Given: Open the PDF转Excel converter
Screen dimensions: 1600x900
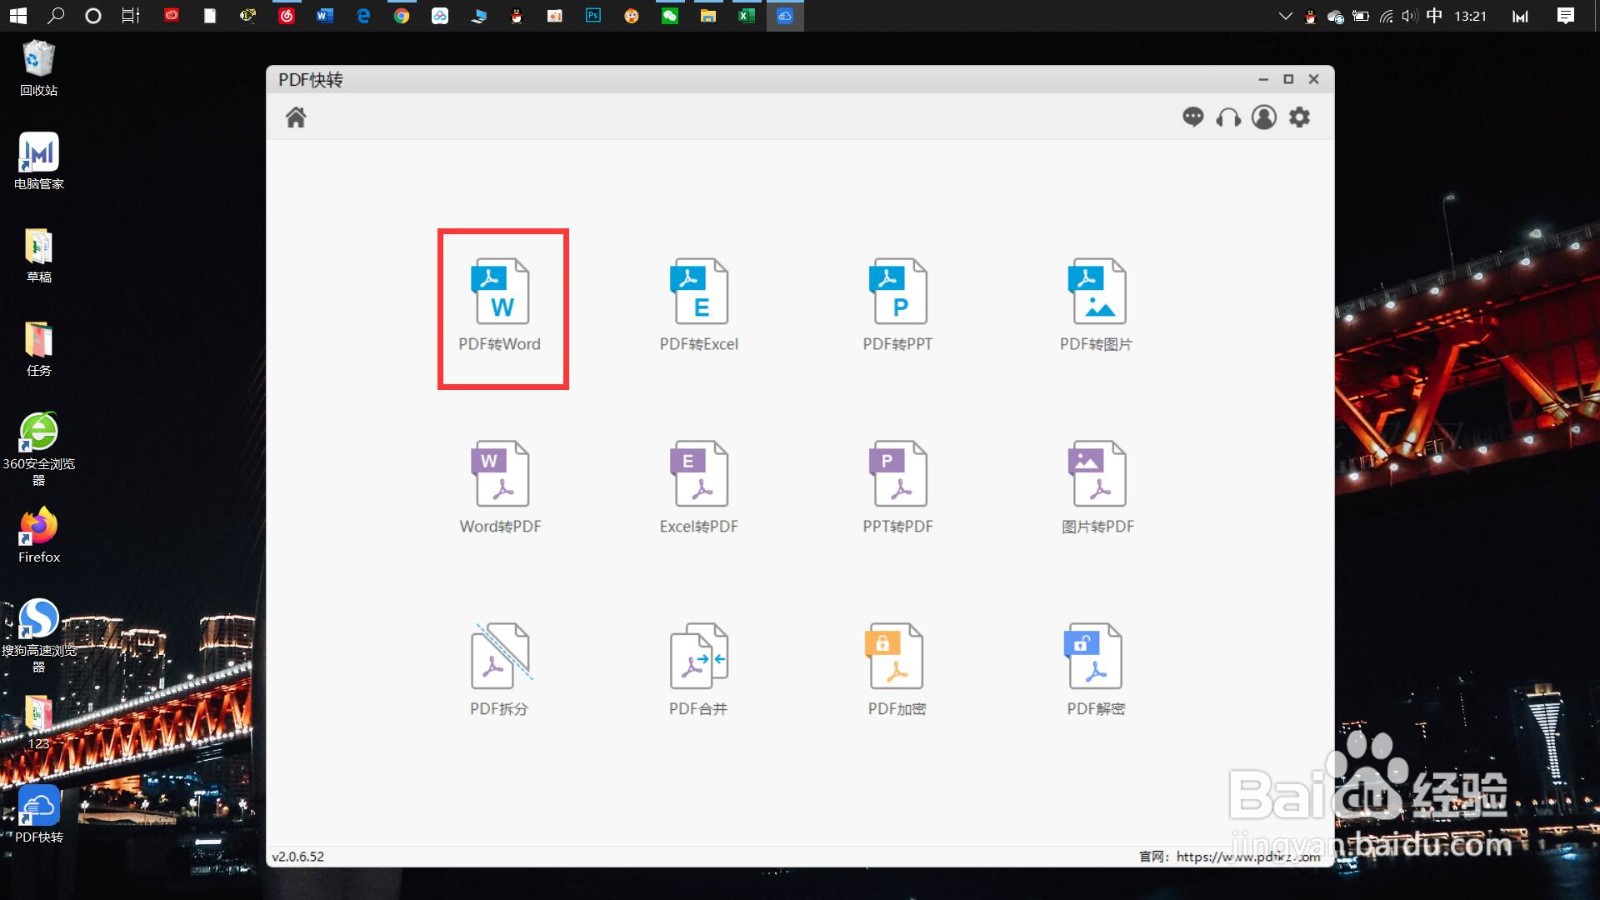Looking at the screenshot, I should pos(699,305).
